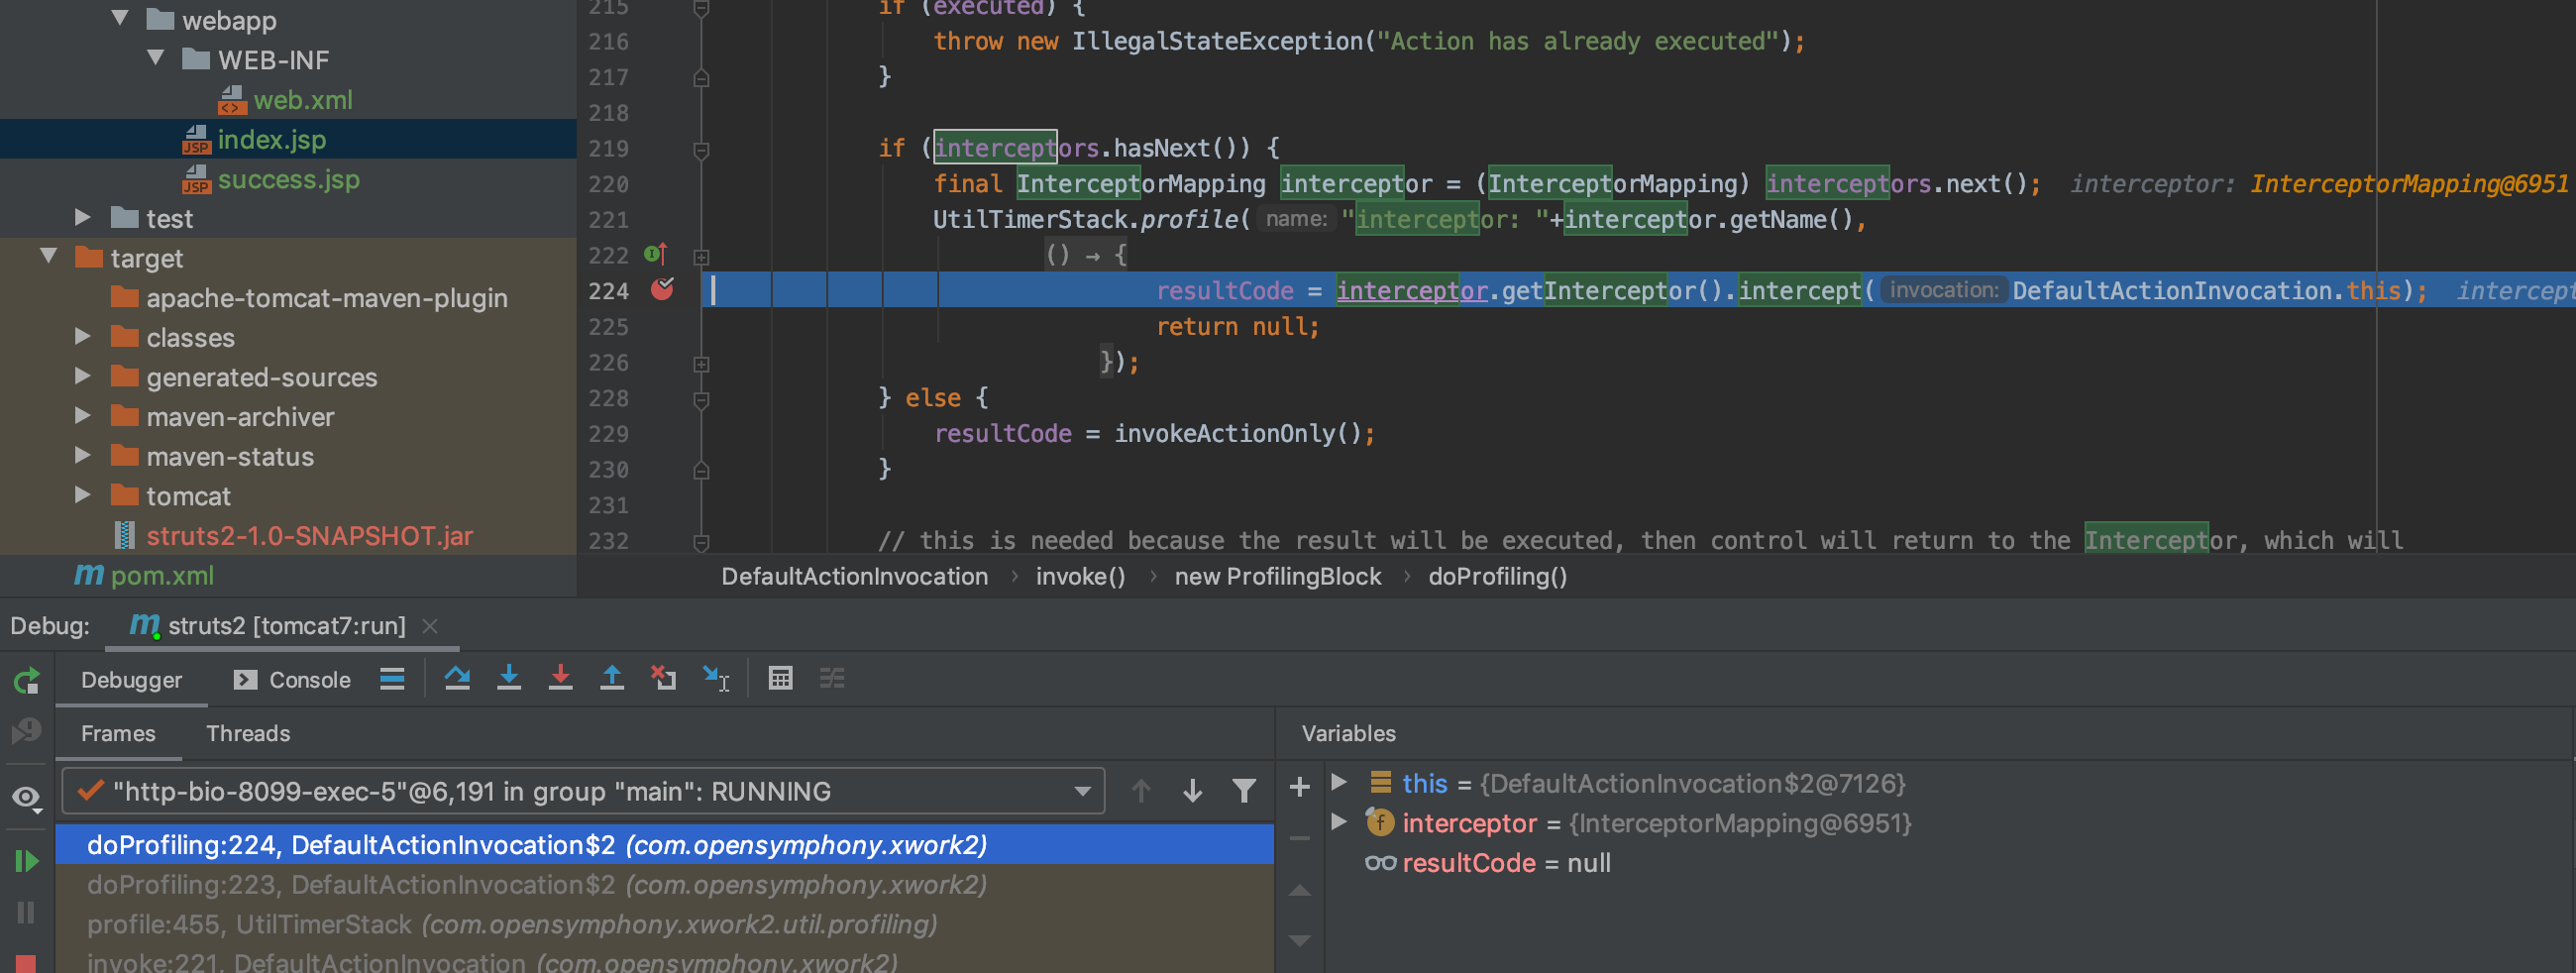Click the remove watch minus icon
2576x973 pixels.
(1300, 838)
